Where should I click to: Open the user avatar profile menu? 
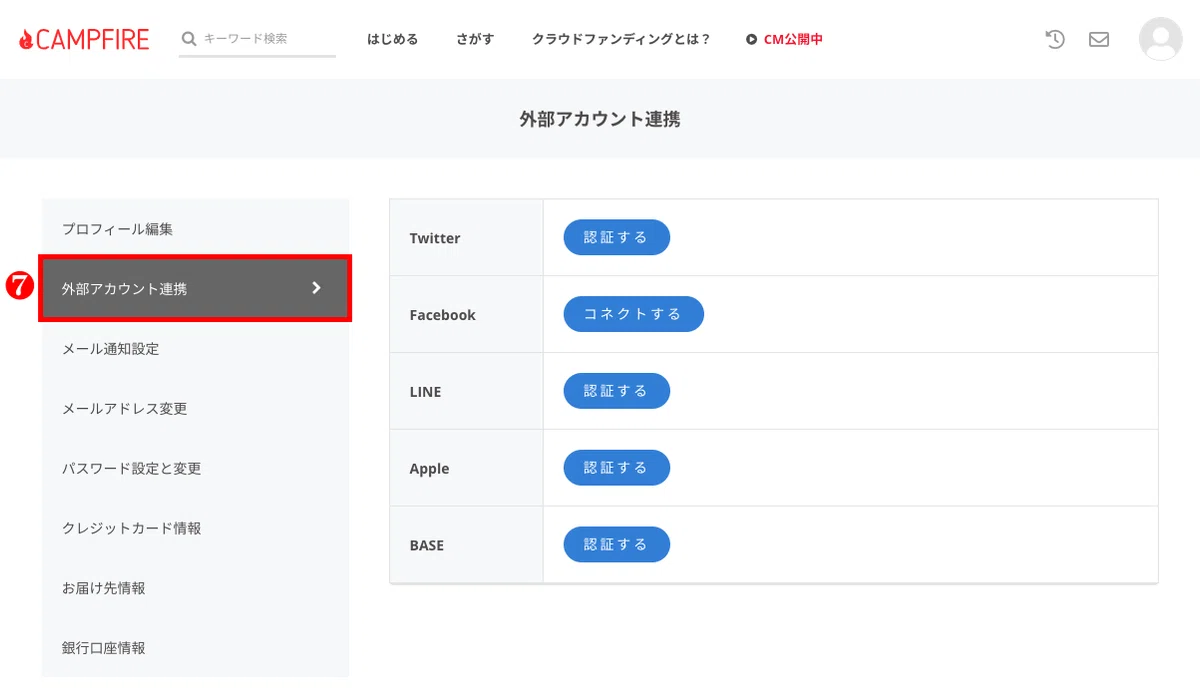point(1160,39)
